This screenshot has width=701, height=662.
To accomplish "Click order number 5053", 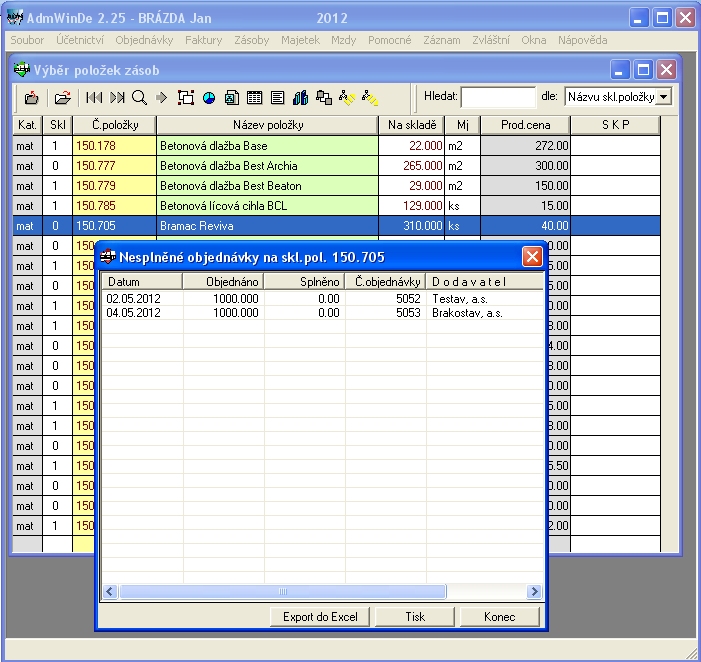I will [408, 313].
